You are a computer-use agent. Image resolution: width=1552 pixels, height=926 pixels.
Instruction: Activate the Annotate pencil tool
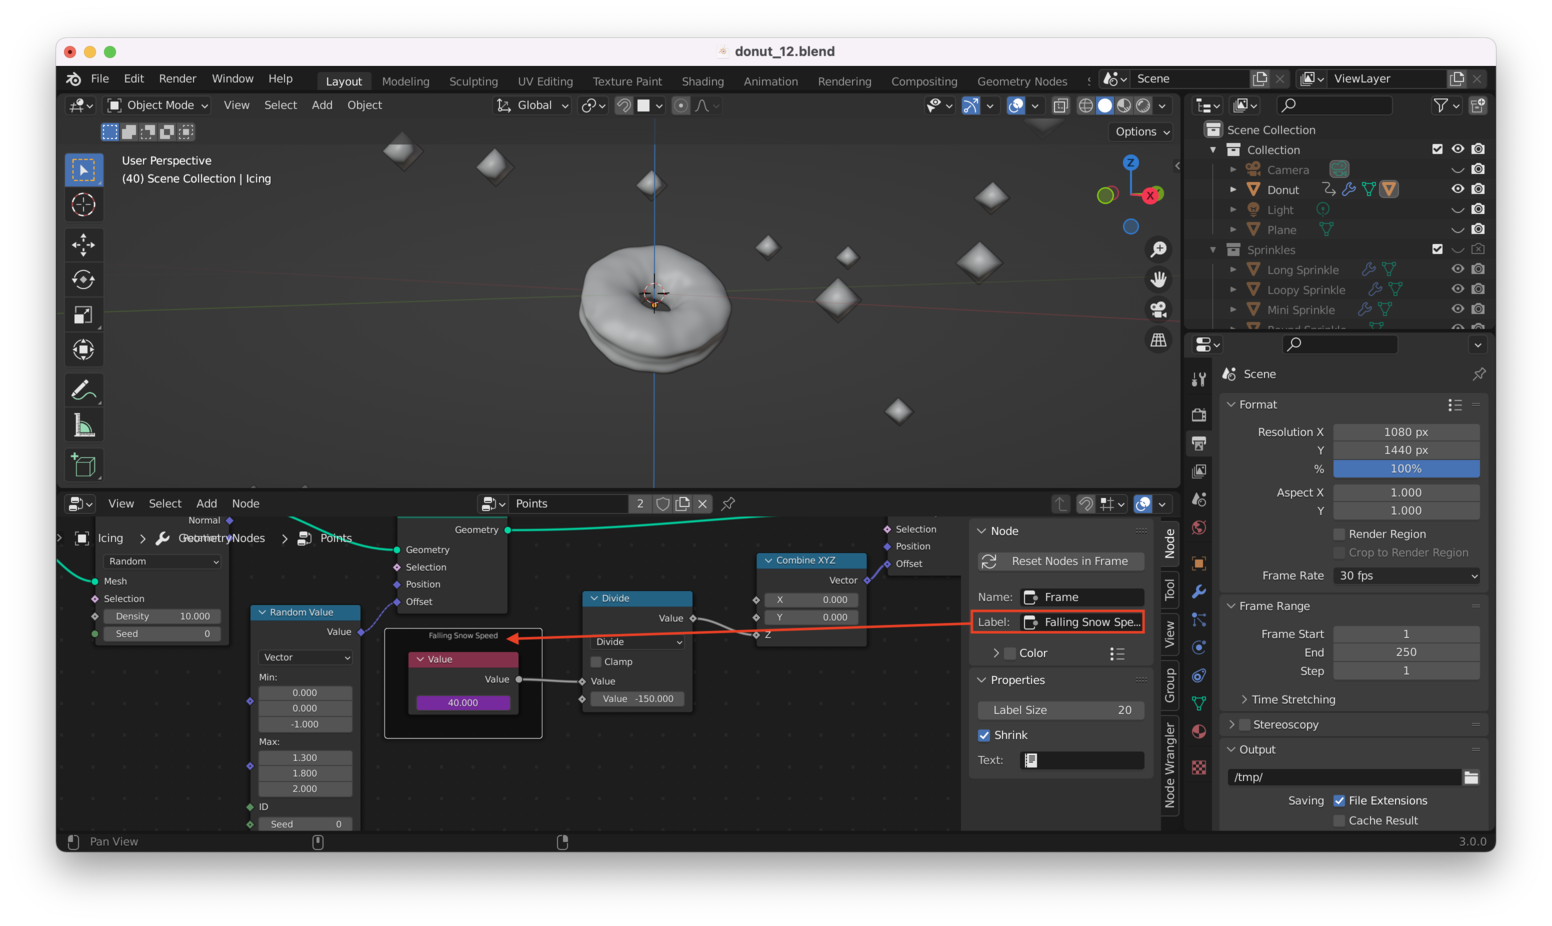(84, 390)
